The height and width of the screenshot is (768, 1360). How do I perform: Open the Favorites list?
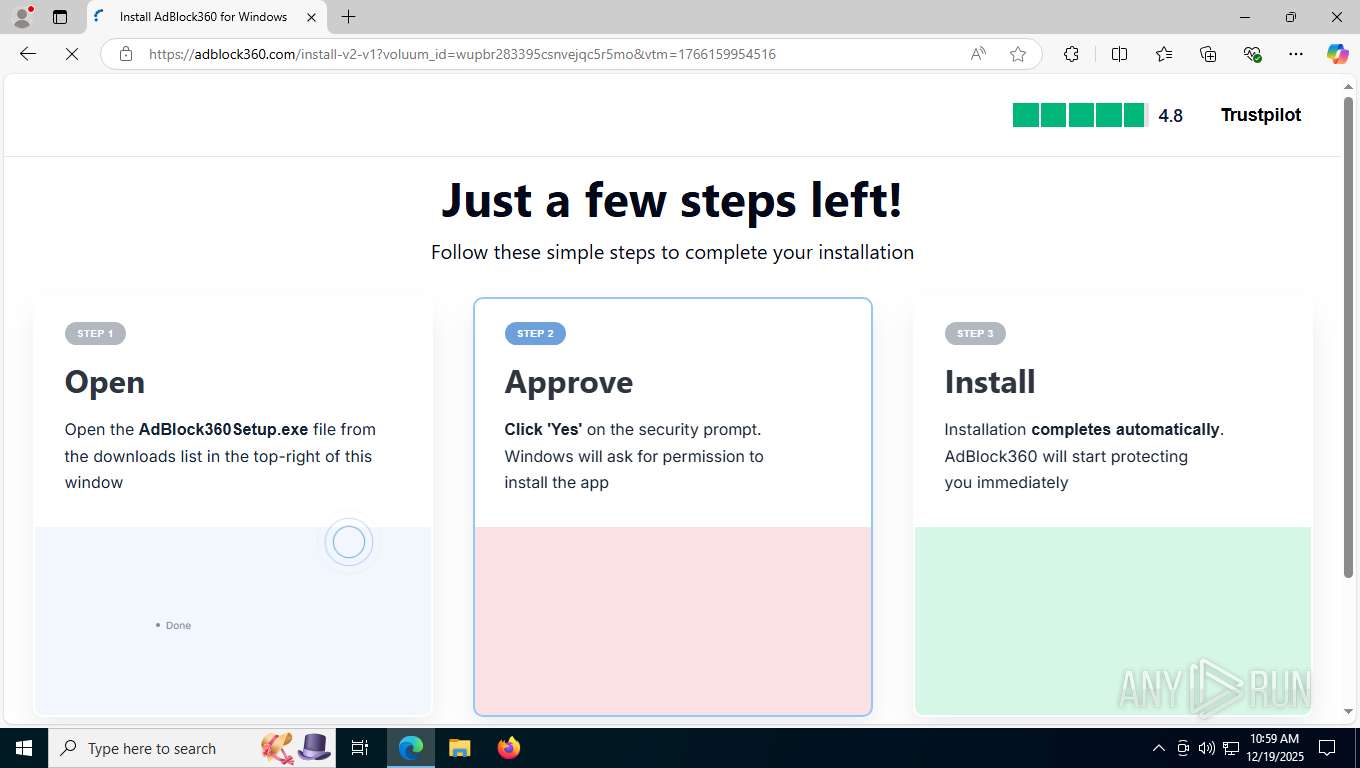click(1164, 54)
